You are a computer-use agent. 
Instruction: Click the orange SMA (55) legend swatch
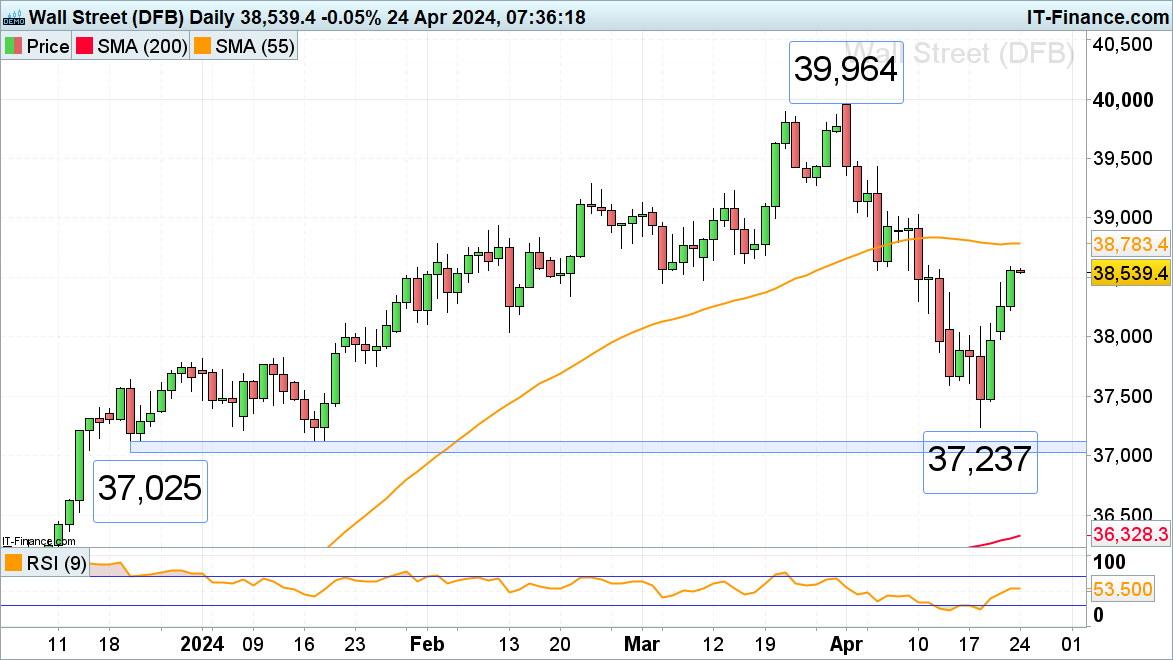click(207, 47)
